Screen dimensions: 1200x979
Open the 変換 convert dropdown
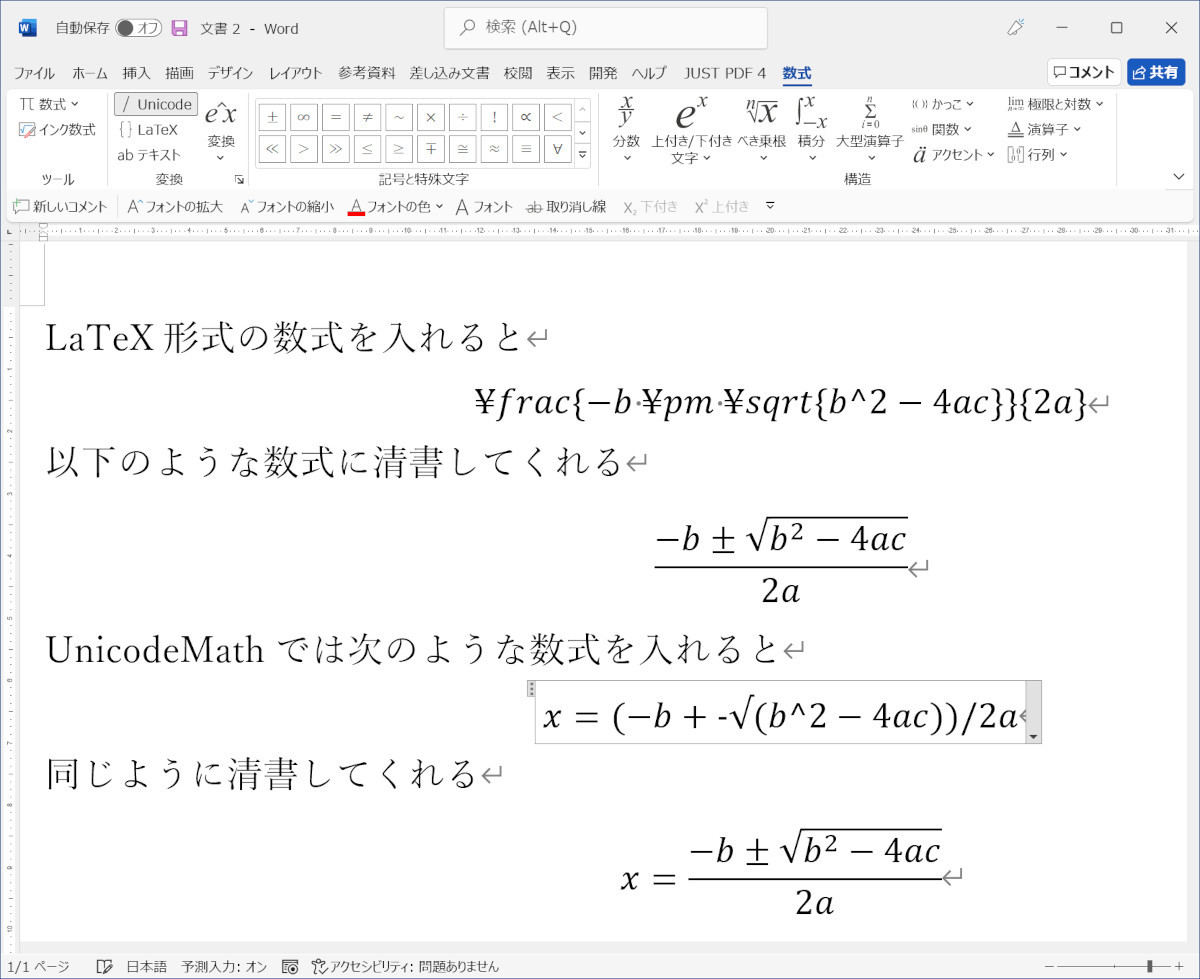coord(221,131)
